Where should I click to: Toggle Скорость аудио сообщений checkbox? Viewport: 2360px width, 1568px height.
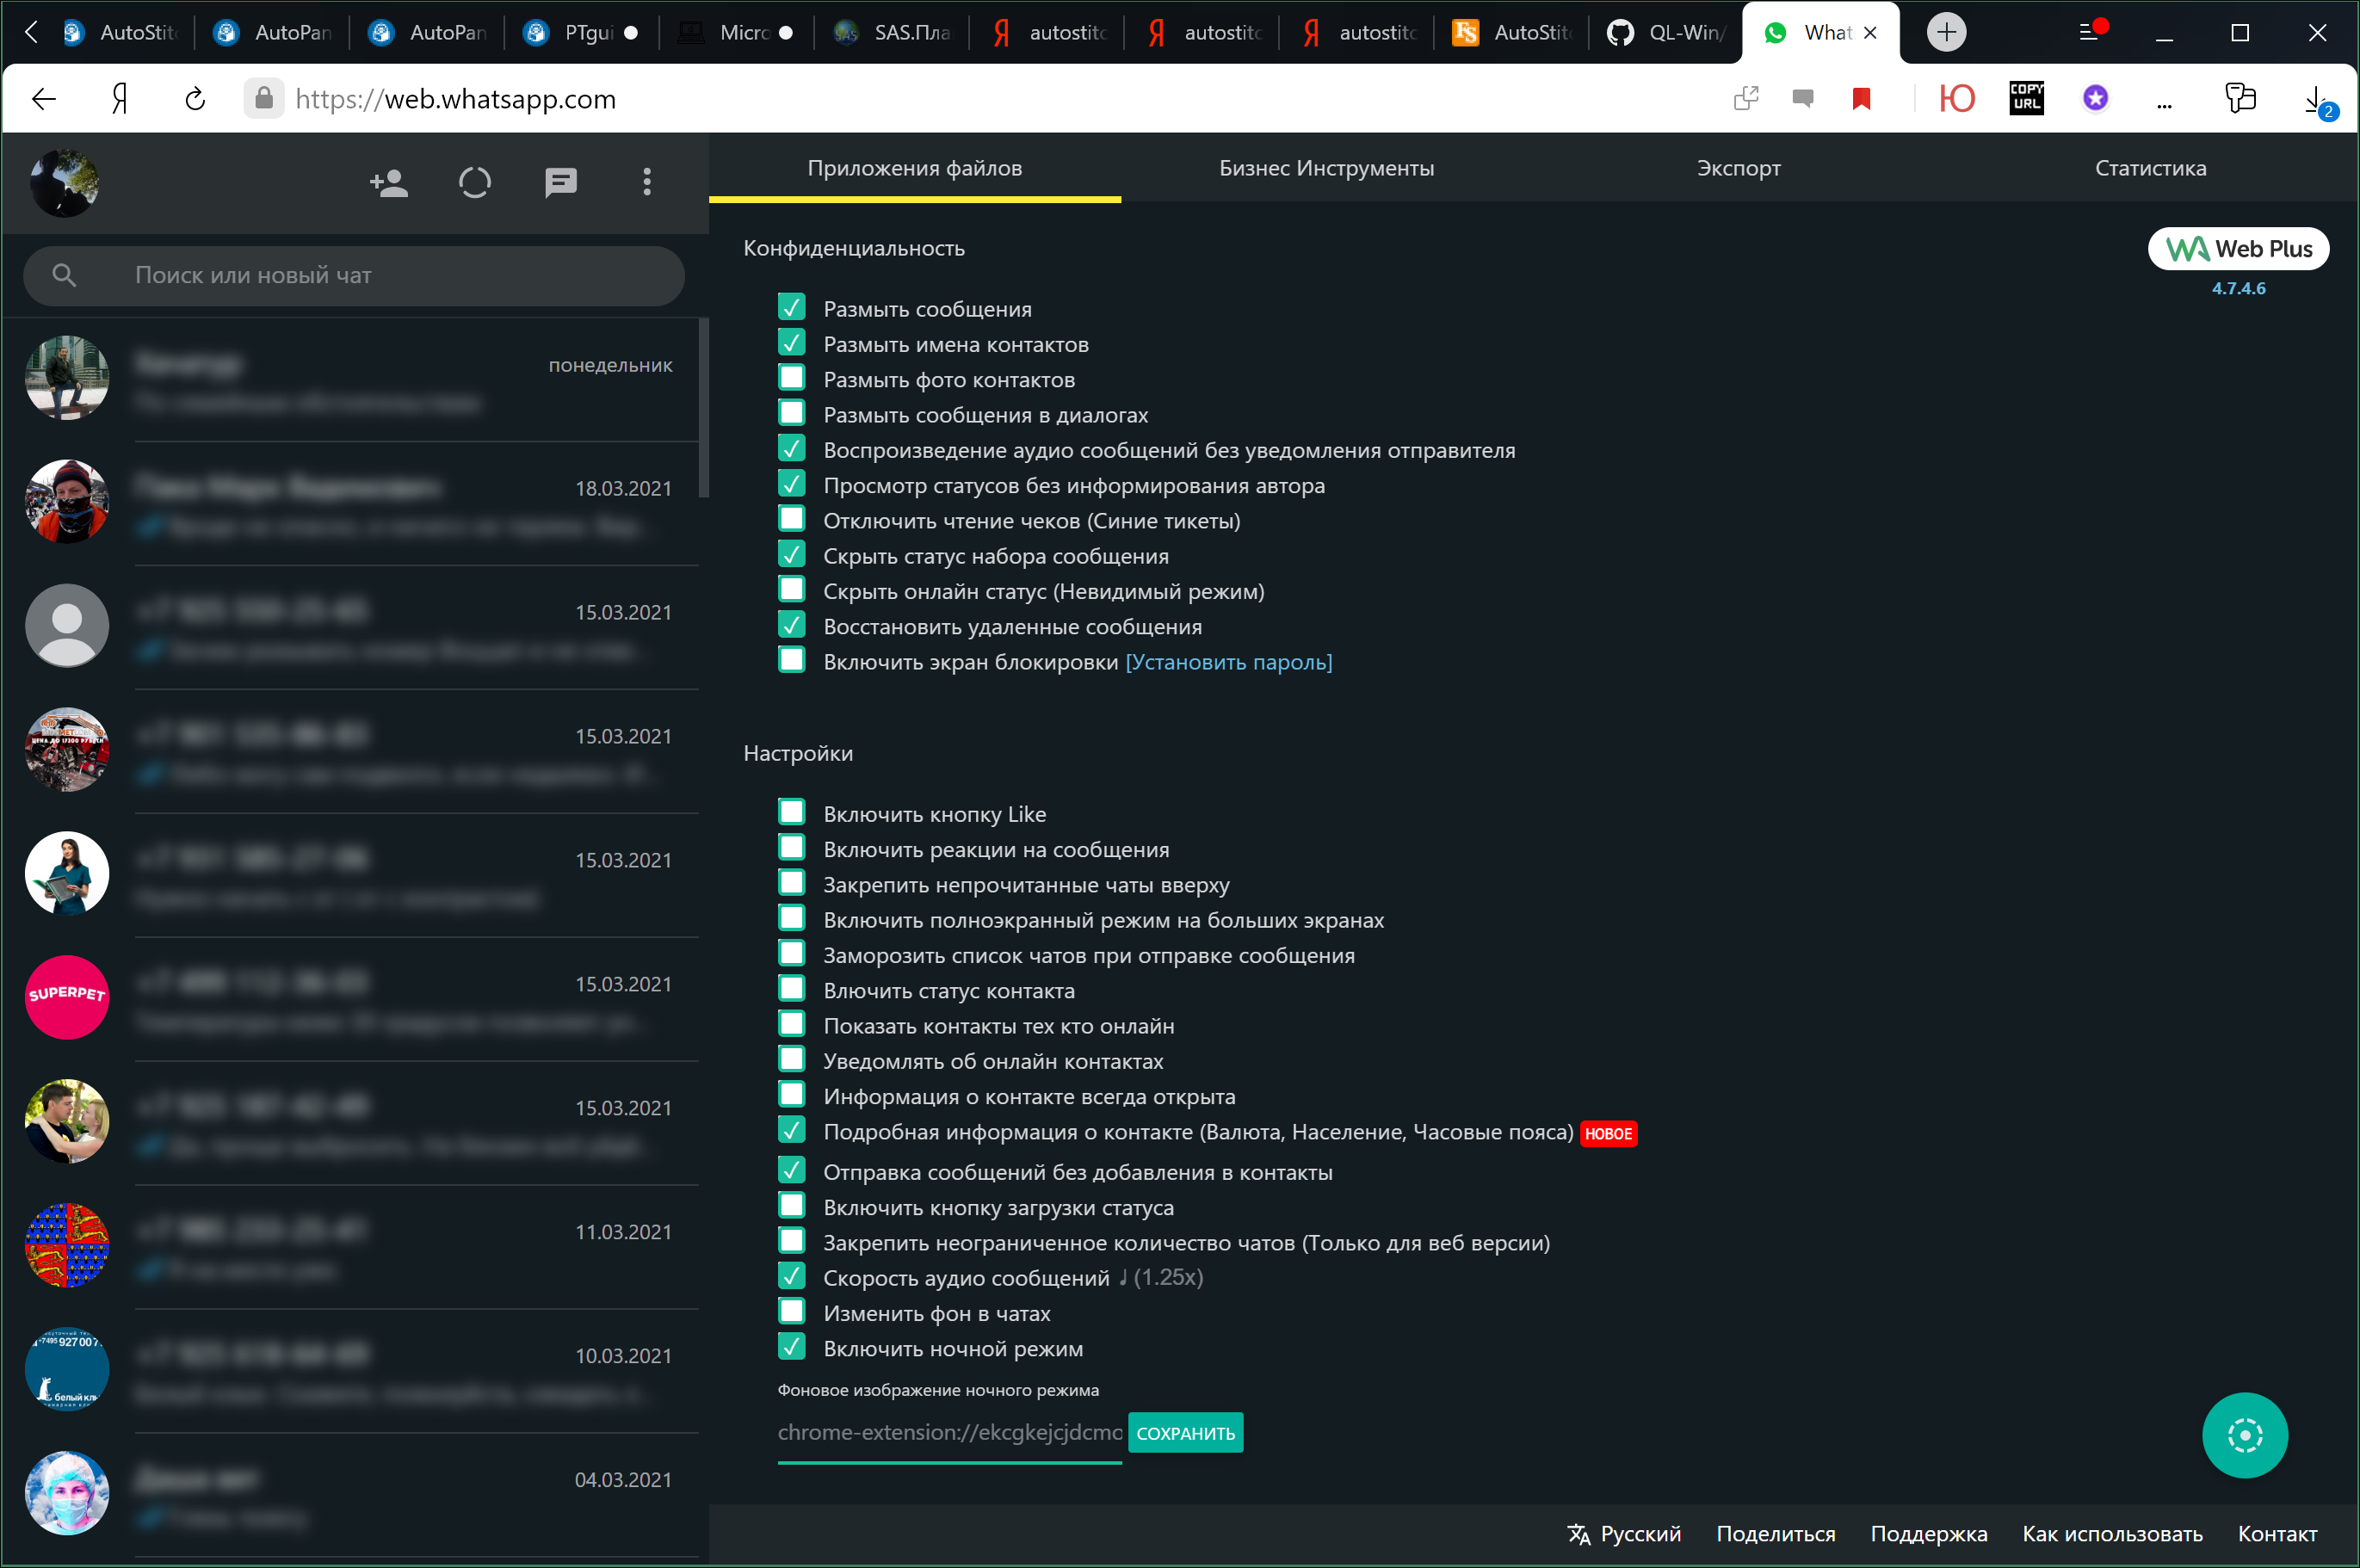tap(792, 1275)
